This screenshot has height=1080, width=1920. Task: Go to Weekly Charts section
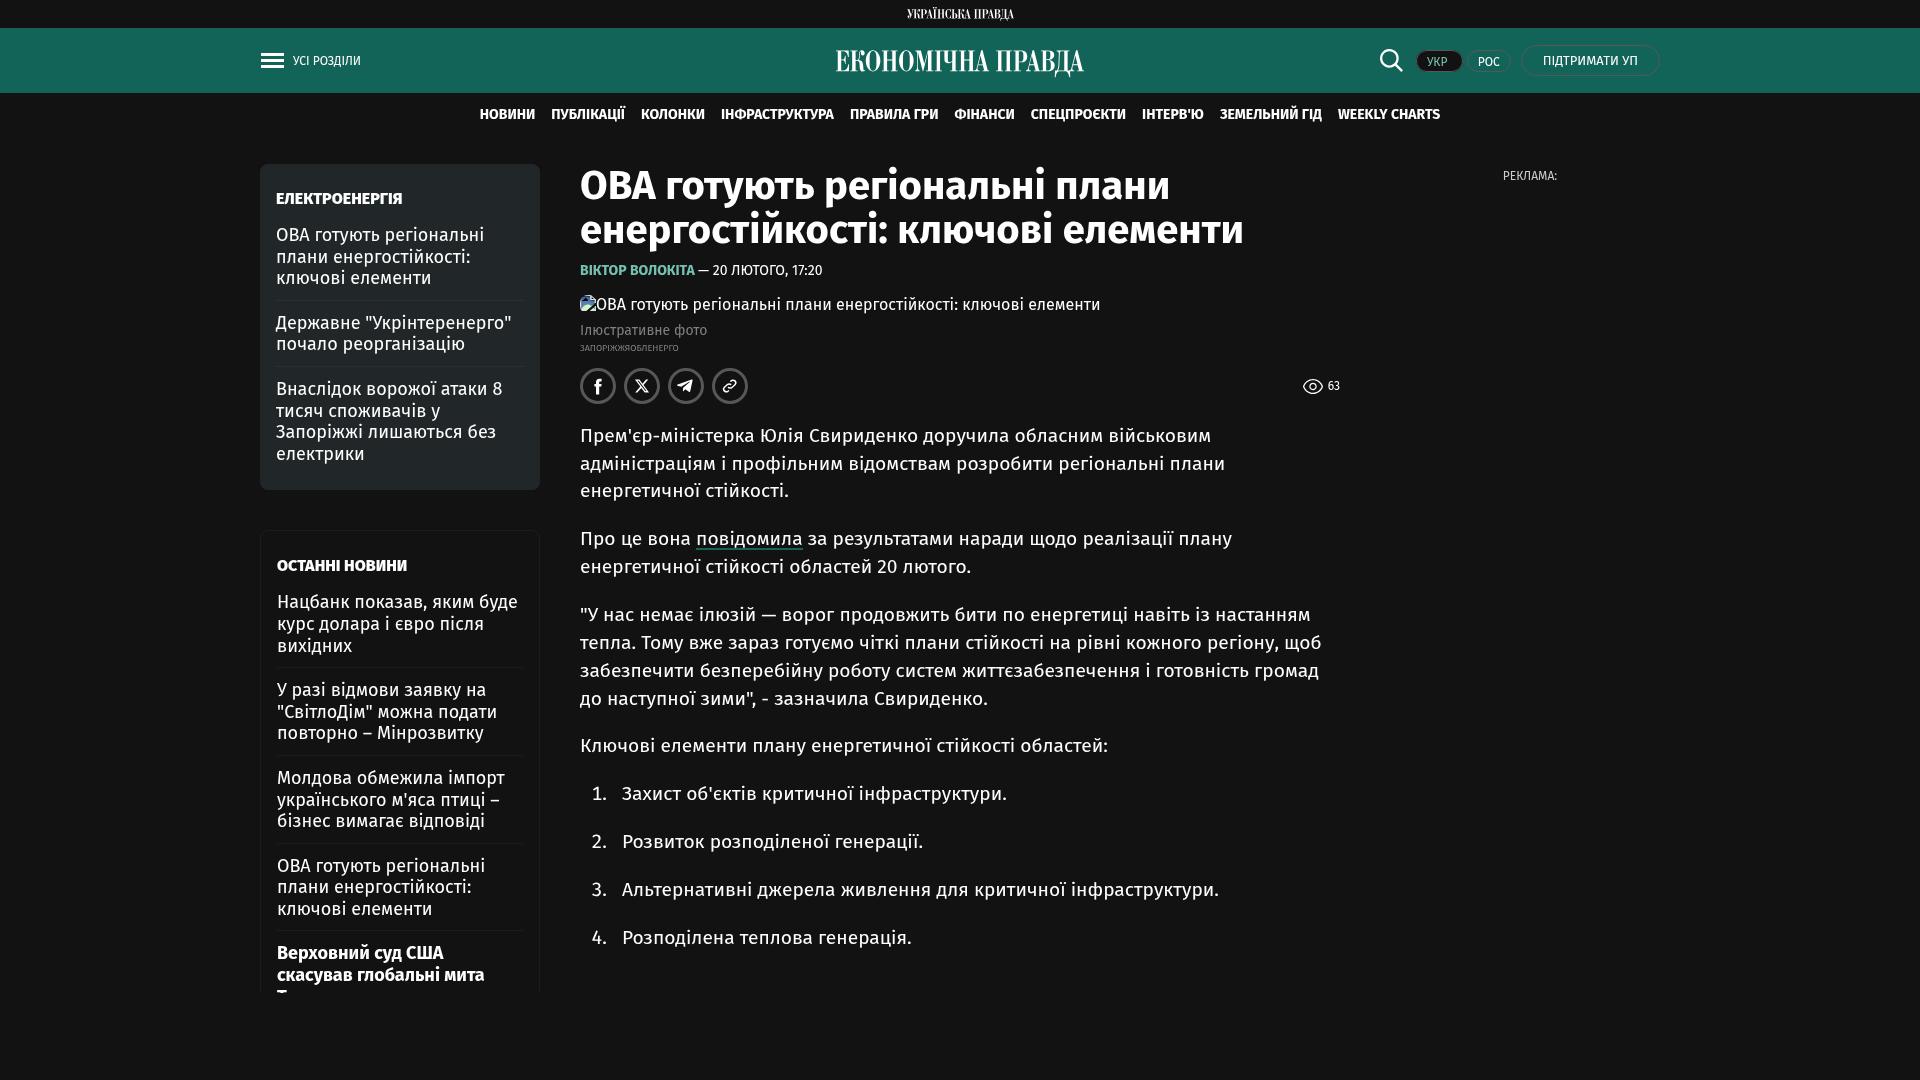coord(1388,115)
